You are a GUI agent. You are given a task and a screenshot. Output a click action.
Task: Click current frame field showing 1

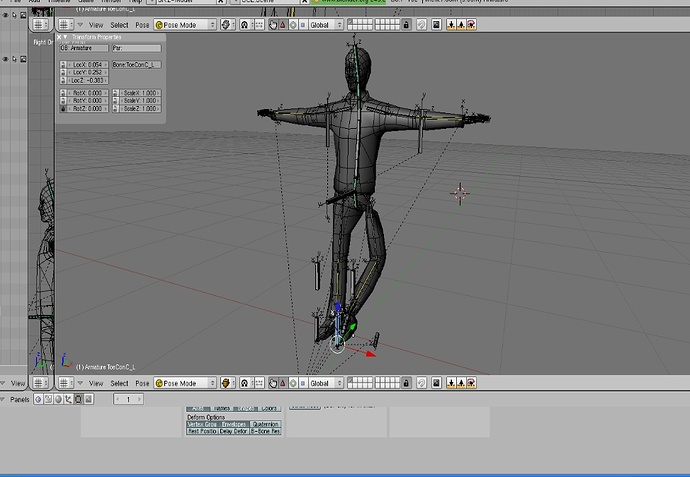[128, 400]
